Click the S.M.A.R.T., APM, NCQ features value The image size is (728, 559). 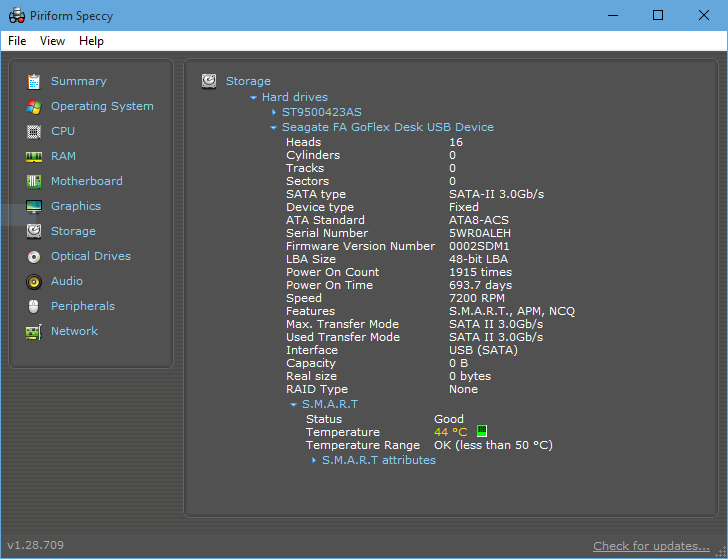pyautogui.click(x=512, y=311)
